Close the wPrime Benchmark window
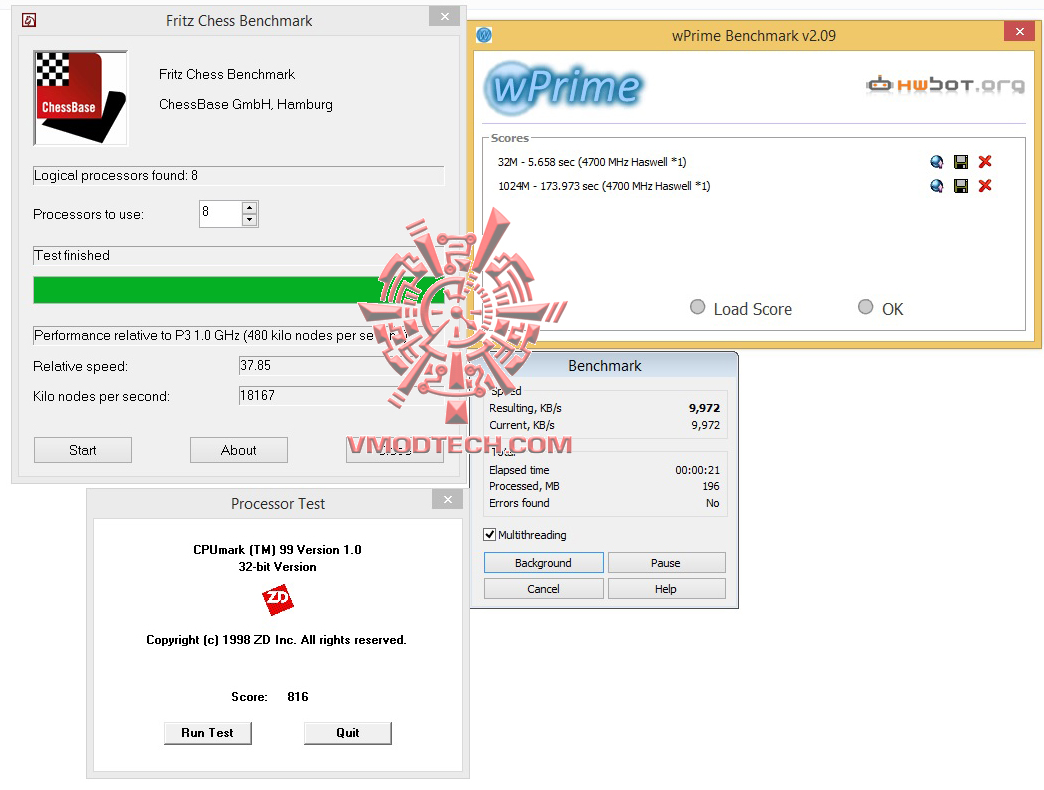The height and width of the screenshot is (790, 1044). click(1019, 31)
